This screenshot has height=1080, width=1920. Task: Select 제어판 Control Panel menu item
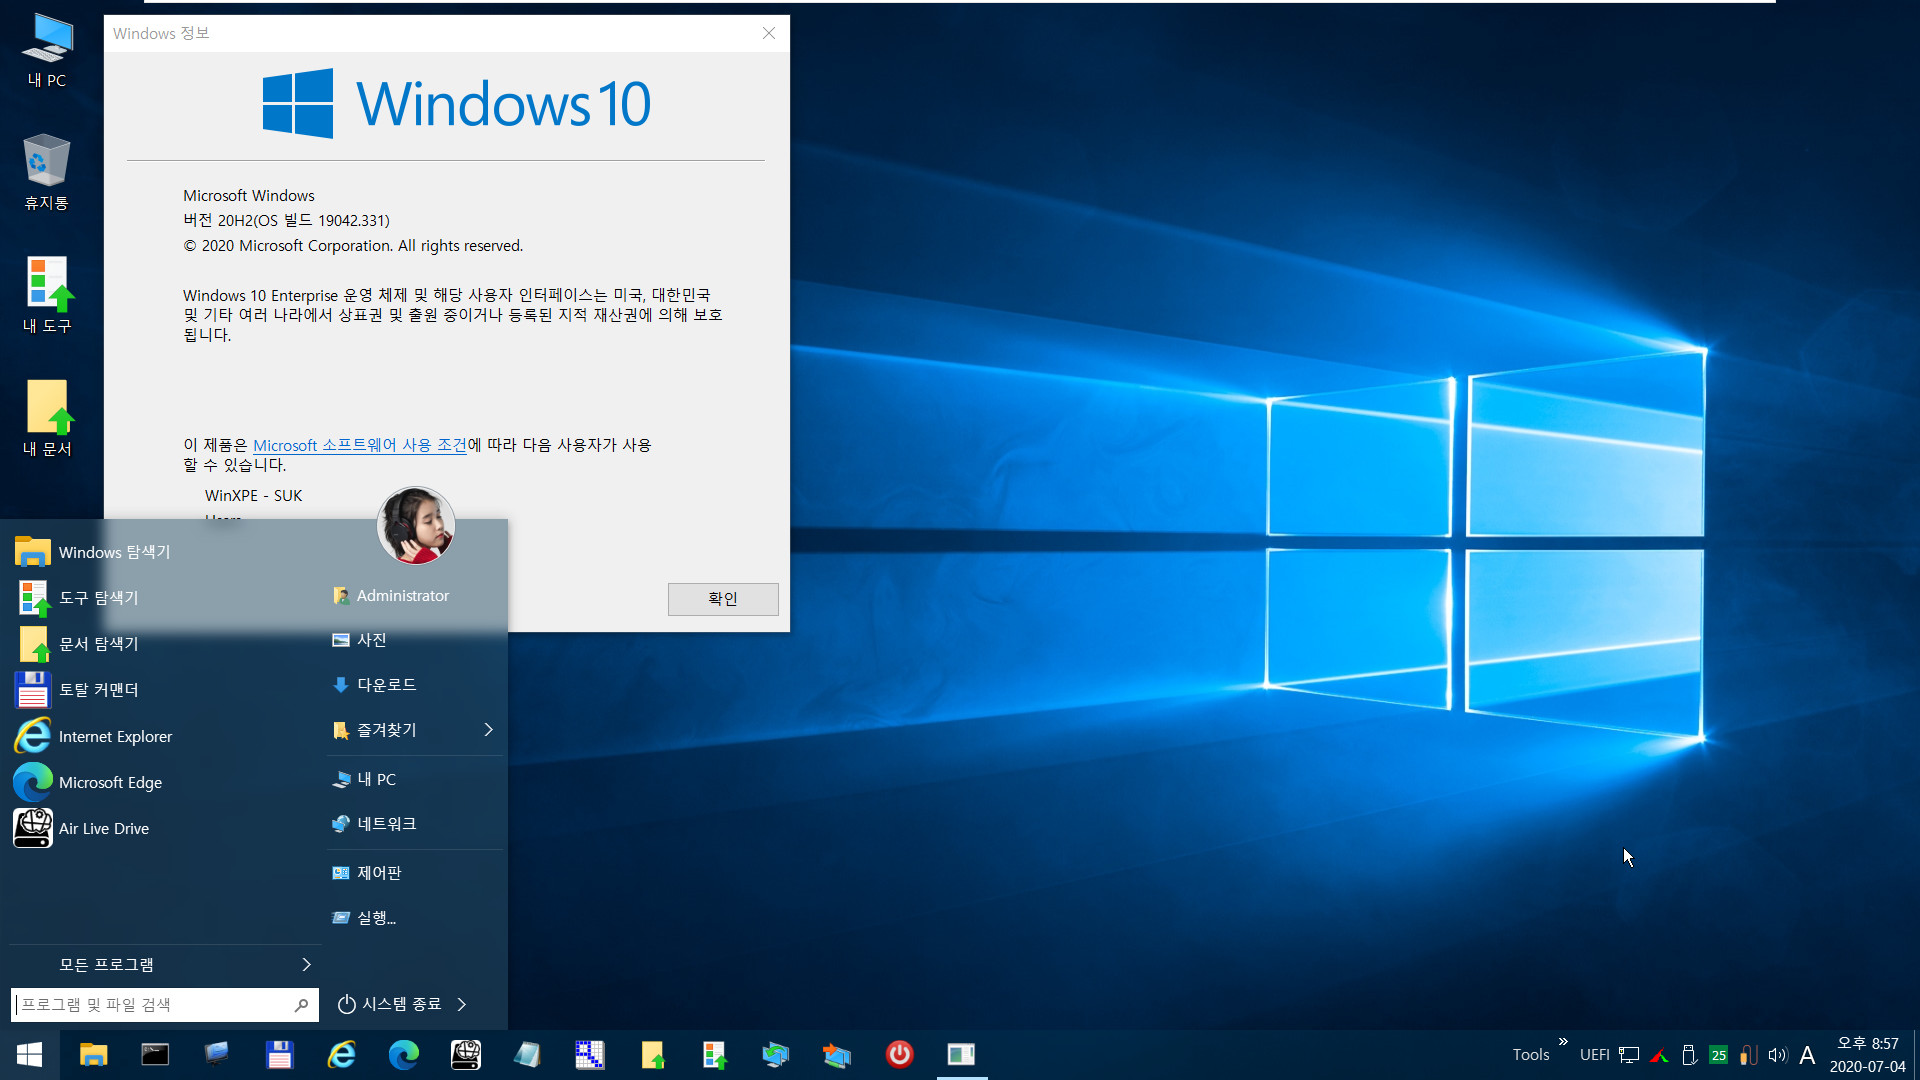(x=380, y=872)
